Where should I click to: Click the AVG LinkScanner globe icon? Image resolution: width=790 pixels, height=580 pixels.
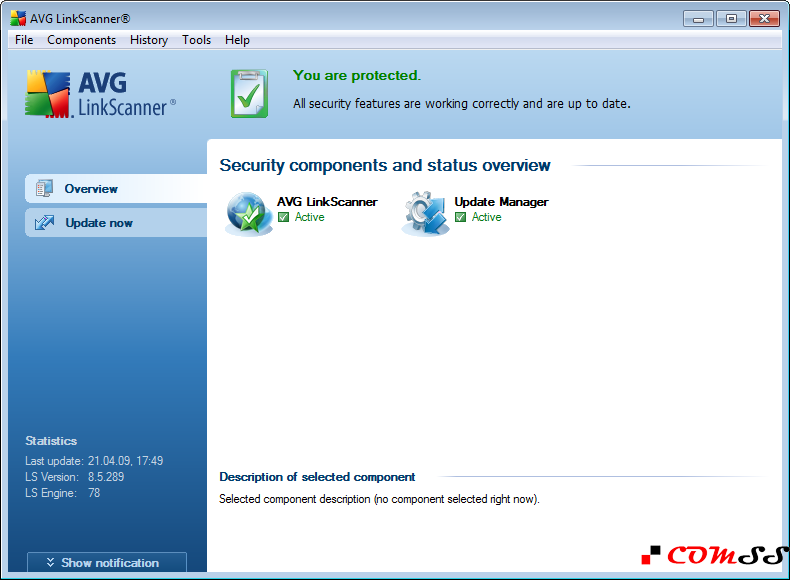(x=247, y=212)
